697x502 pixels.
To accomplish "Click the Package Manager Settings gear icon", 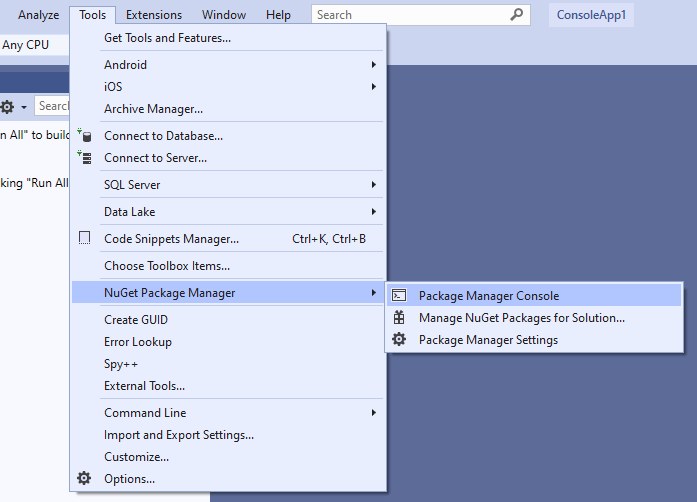I will tap(399, 339).
